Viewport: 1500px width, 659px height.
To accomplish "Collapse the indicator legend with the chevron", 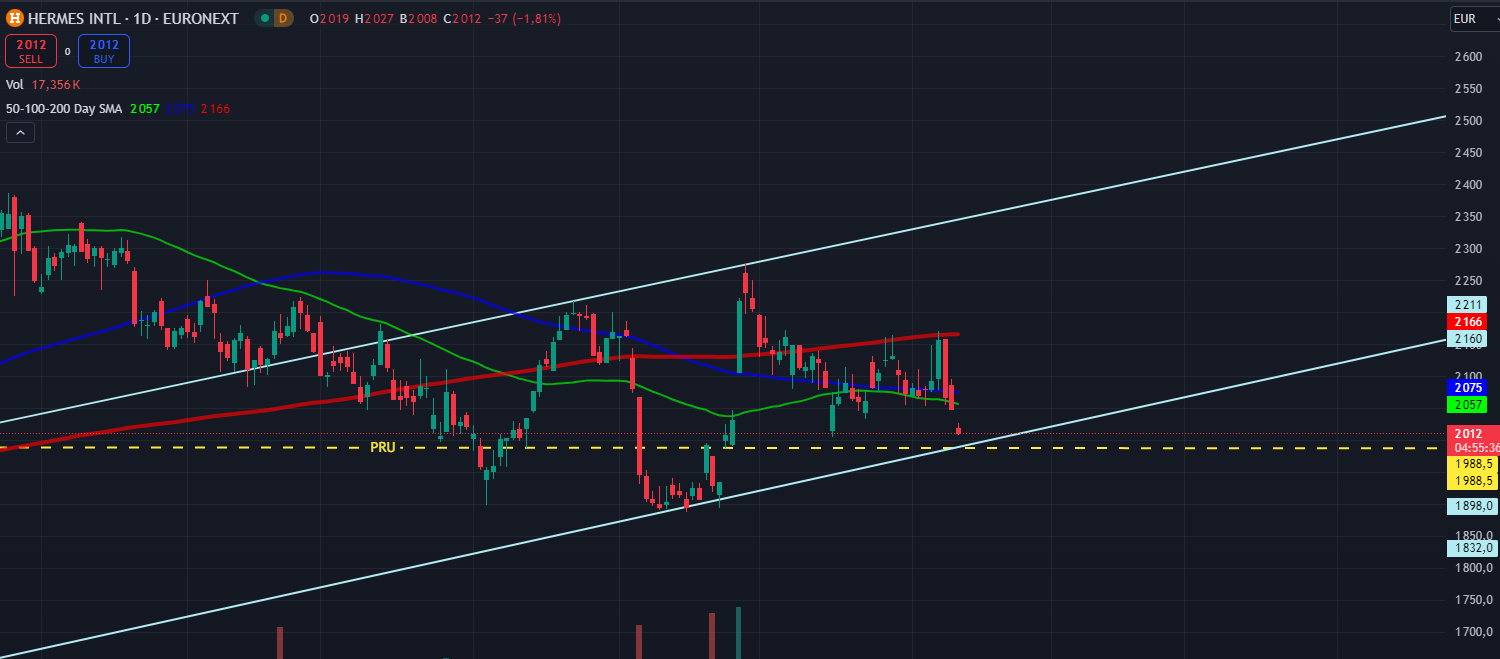I will (x=20, y=132).
